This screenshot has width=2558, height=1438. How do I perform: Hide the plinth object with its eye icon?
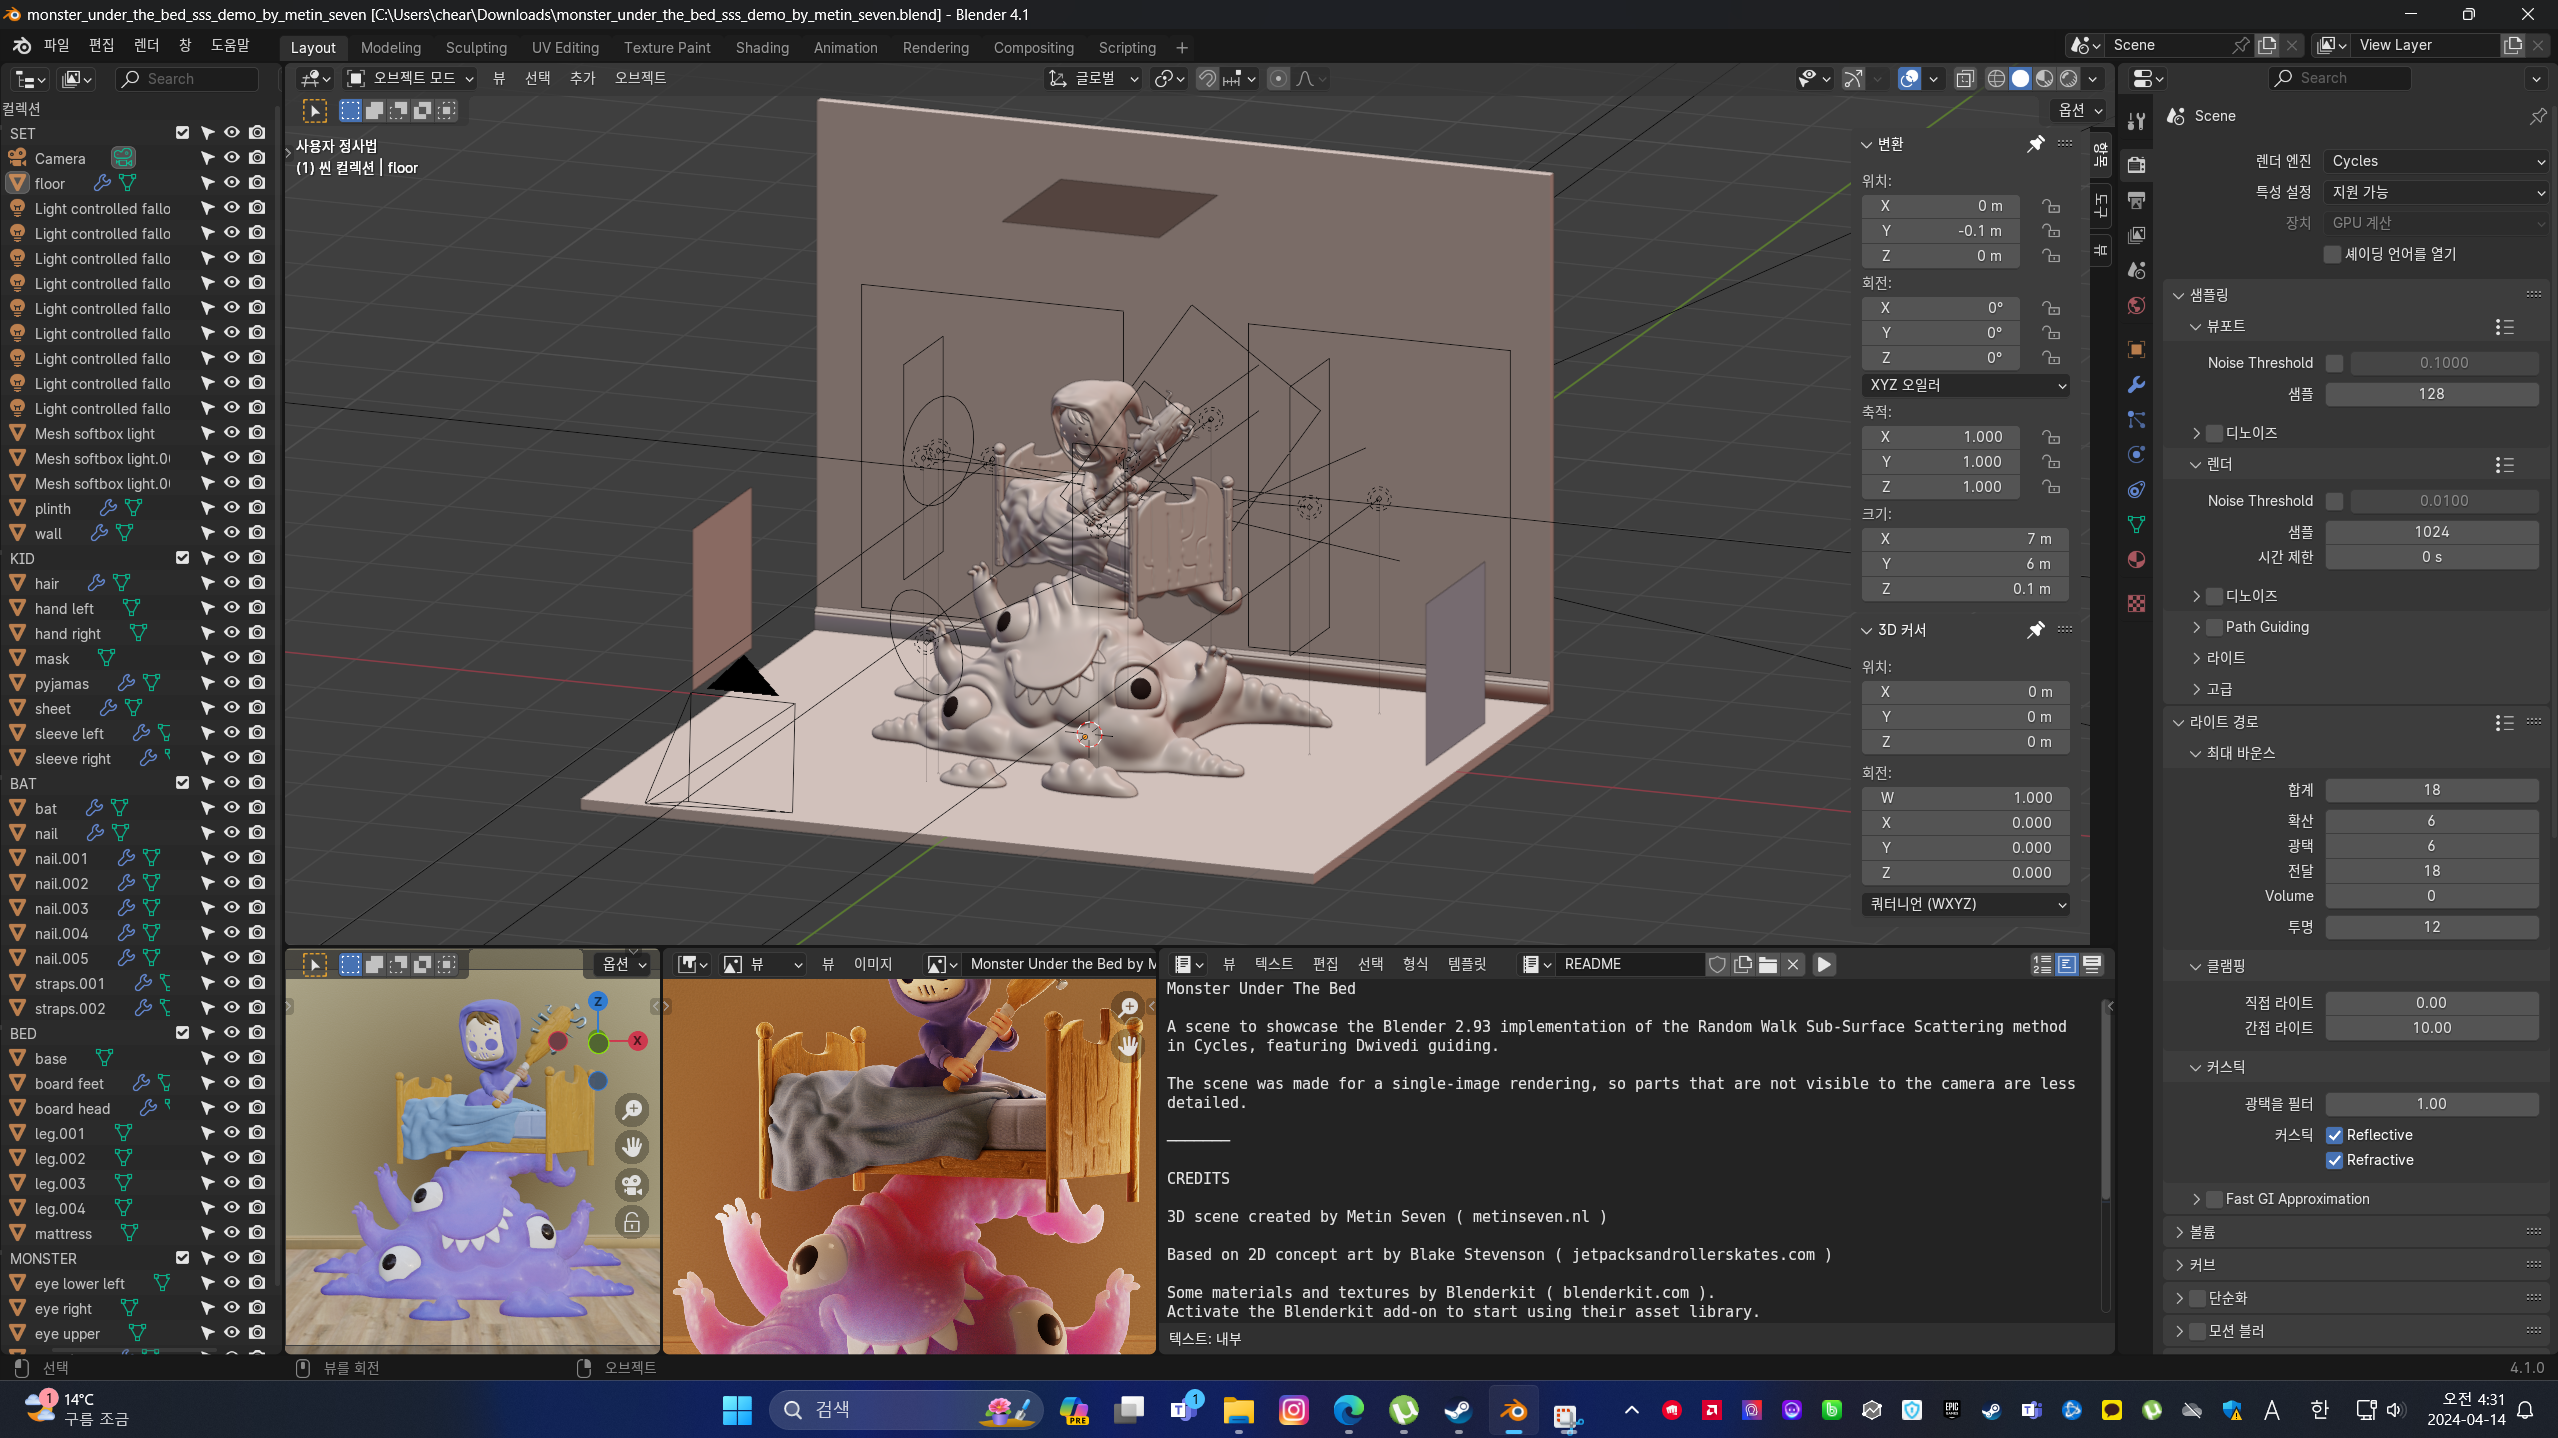(232, 508)
